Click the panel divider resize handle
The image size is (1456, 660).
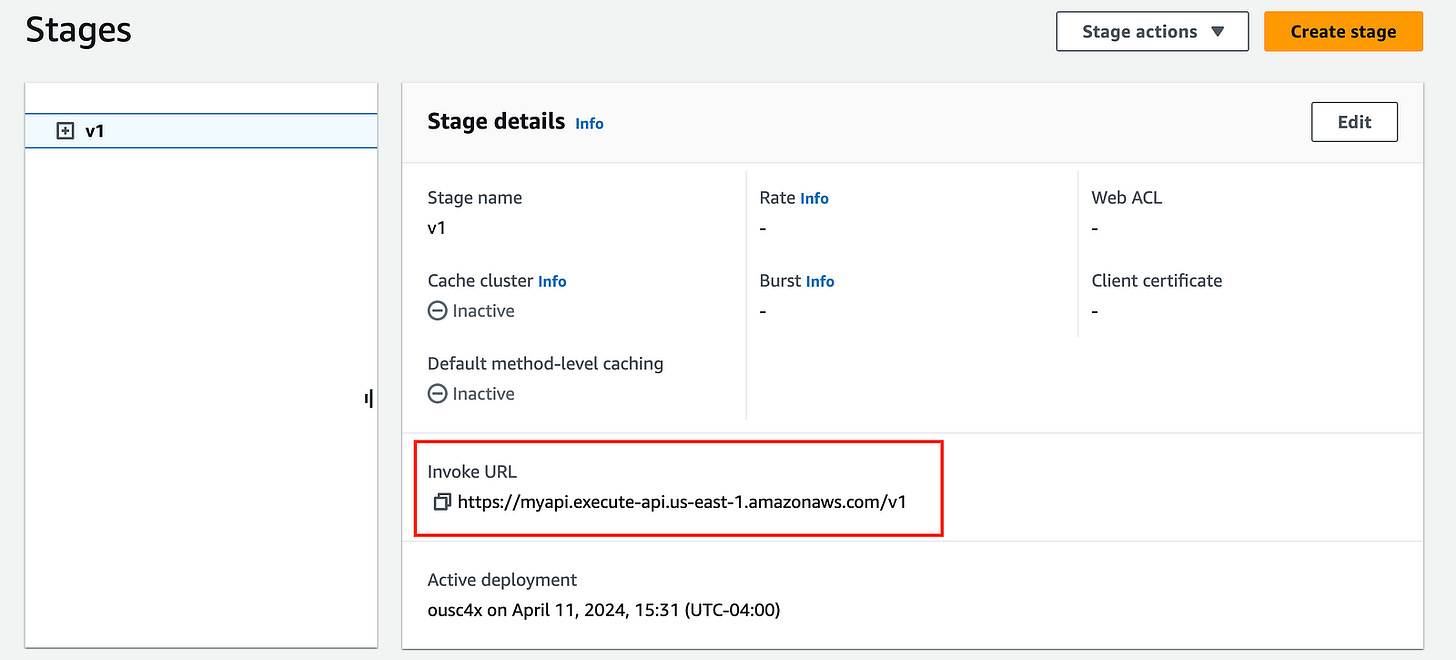pyautogui.click(x=369, y=399)
